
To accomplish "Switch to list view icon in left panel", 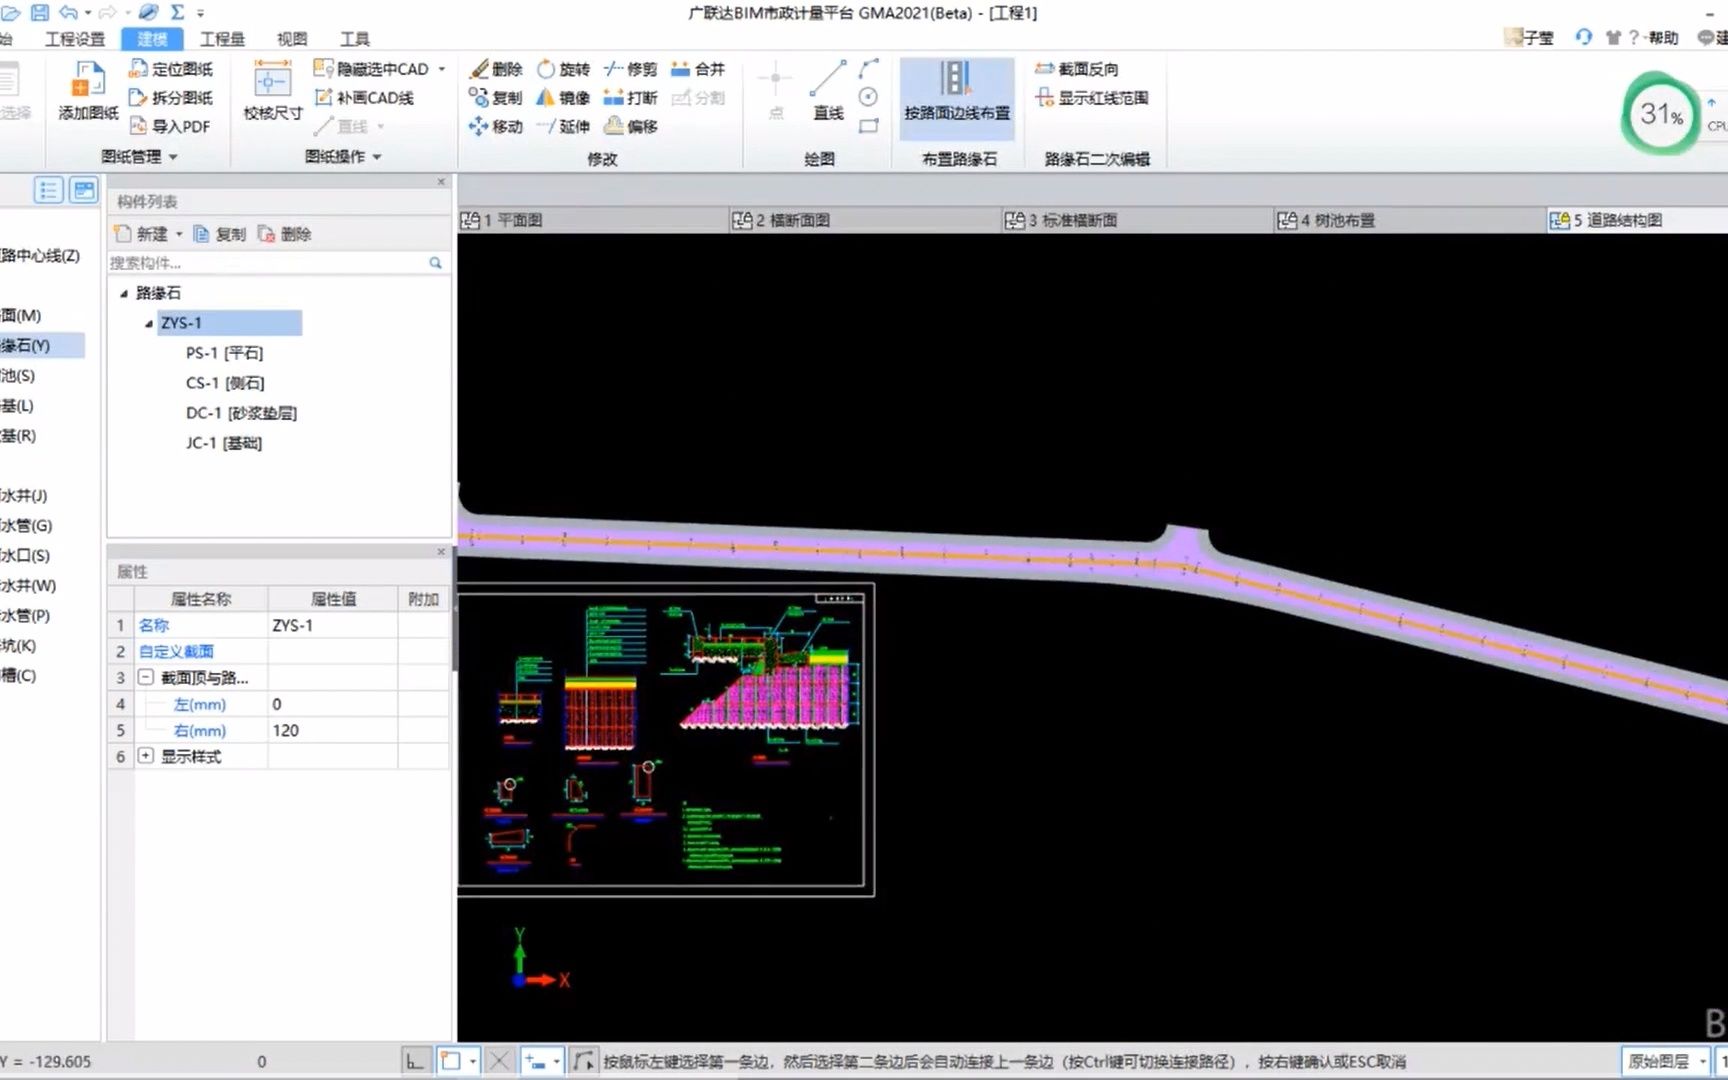I will [x=48, y=190].
